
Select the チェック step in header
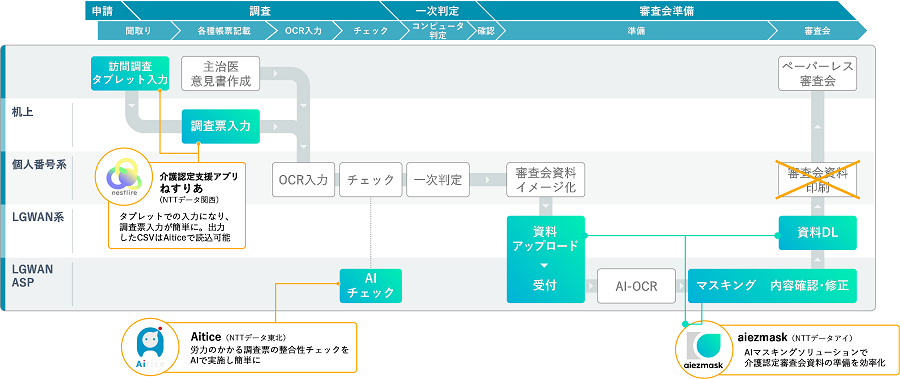[370, 31]
